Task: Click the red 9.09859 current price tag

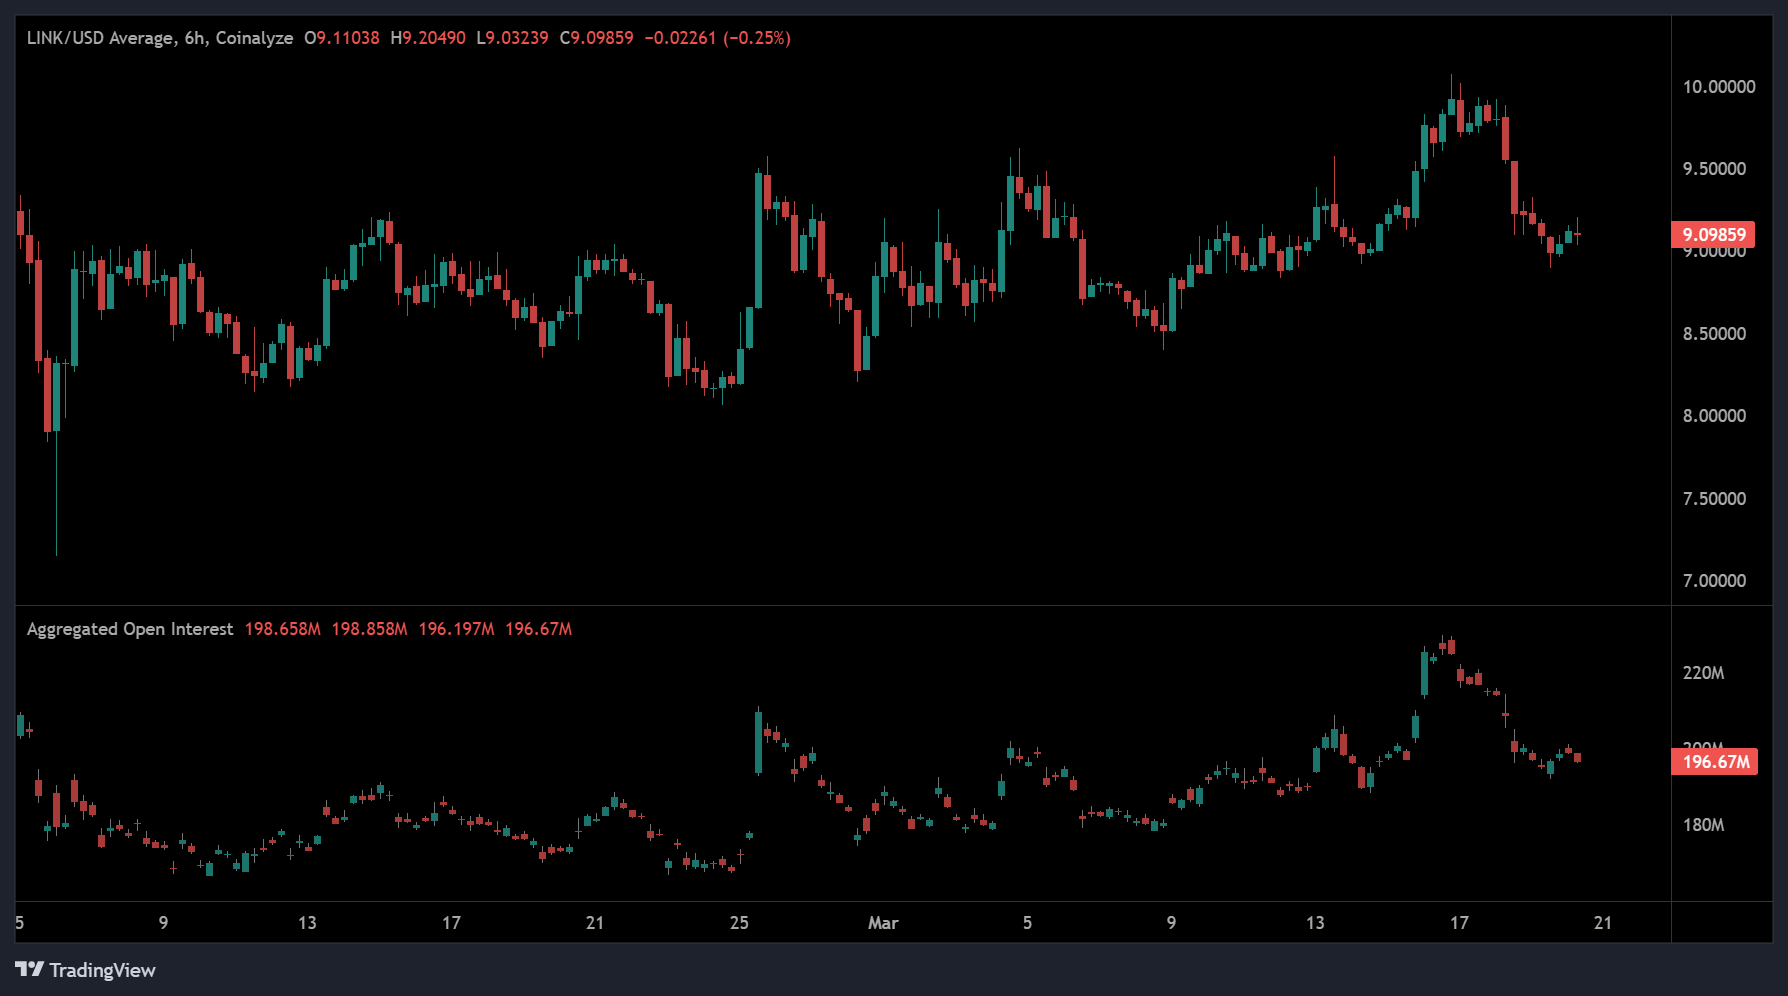Action: (1713, 235)
